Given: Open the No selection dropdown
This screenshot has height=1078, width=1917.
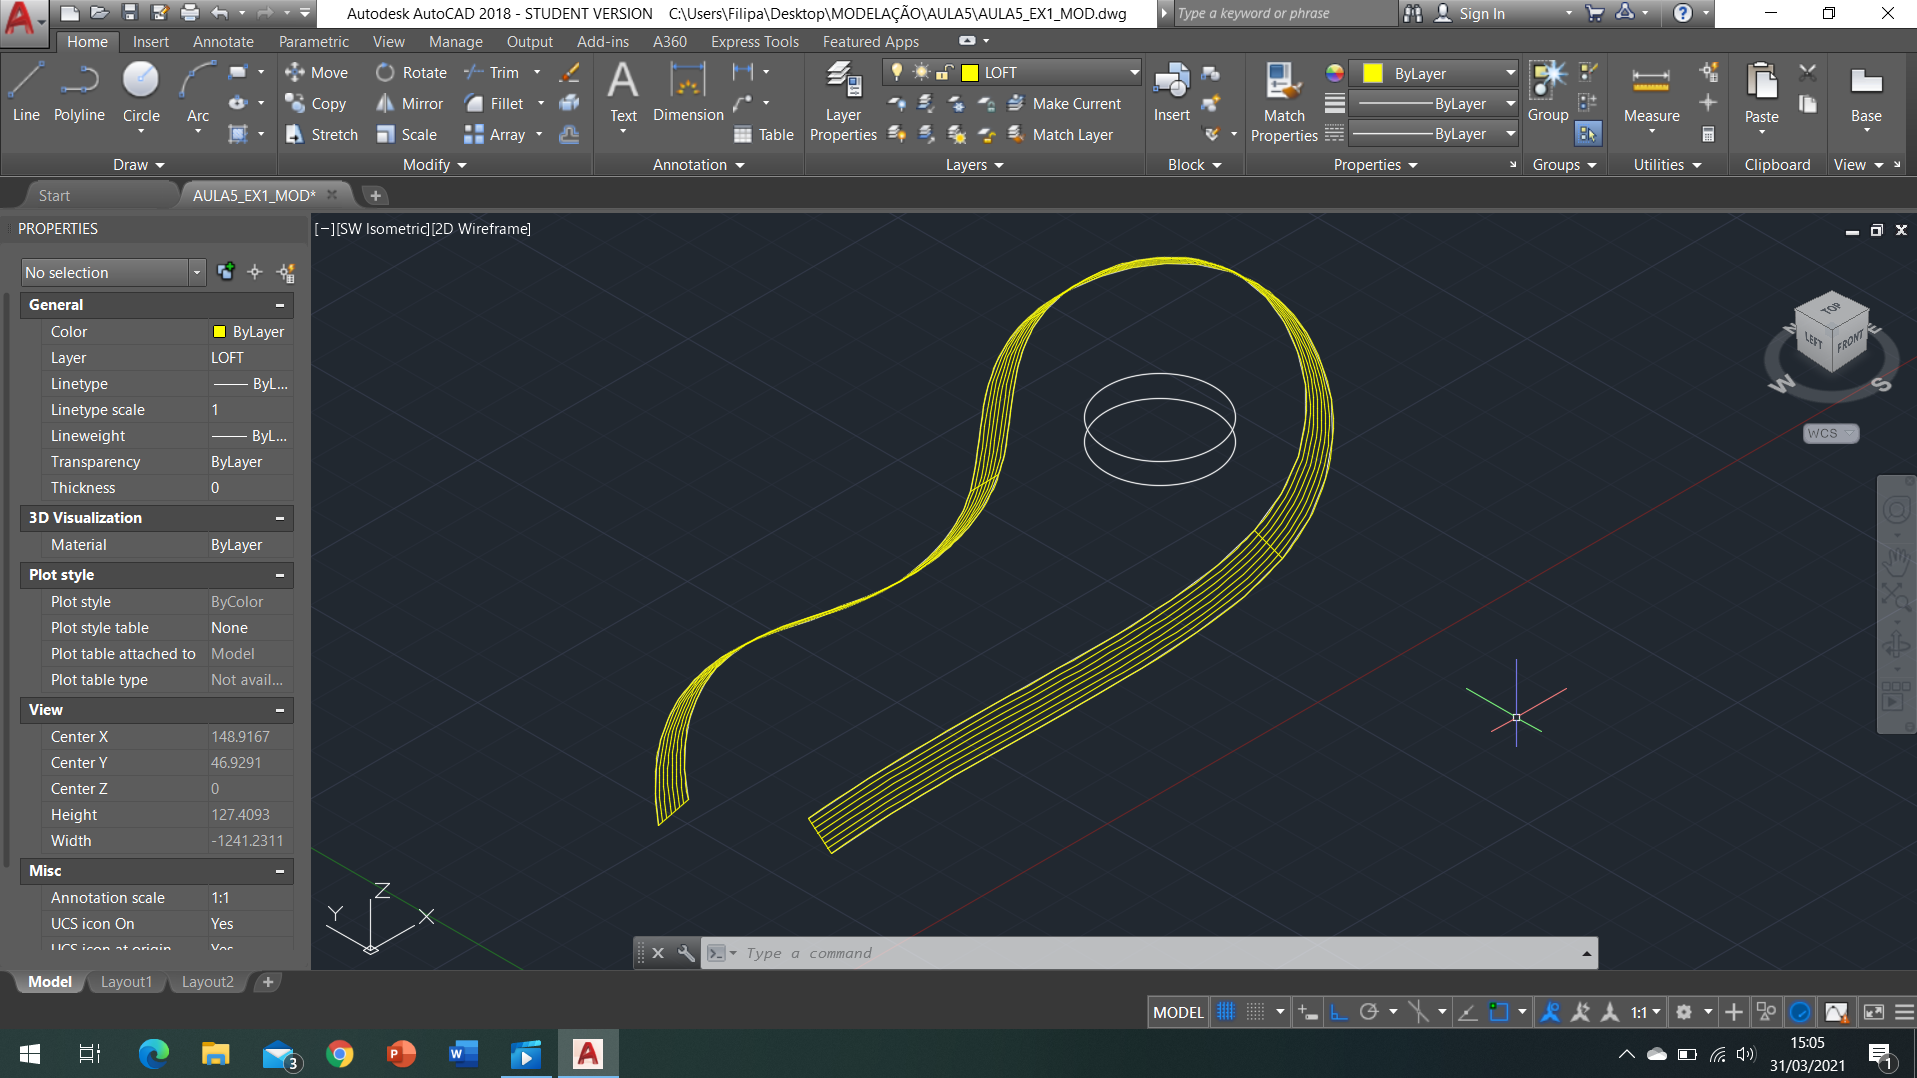Looking at the screenshot, I should click(x=196, y=273).
